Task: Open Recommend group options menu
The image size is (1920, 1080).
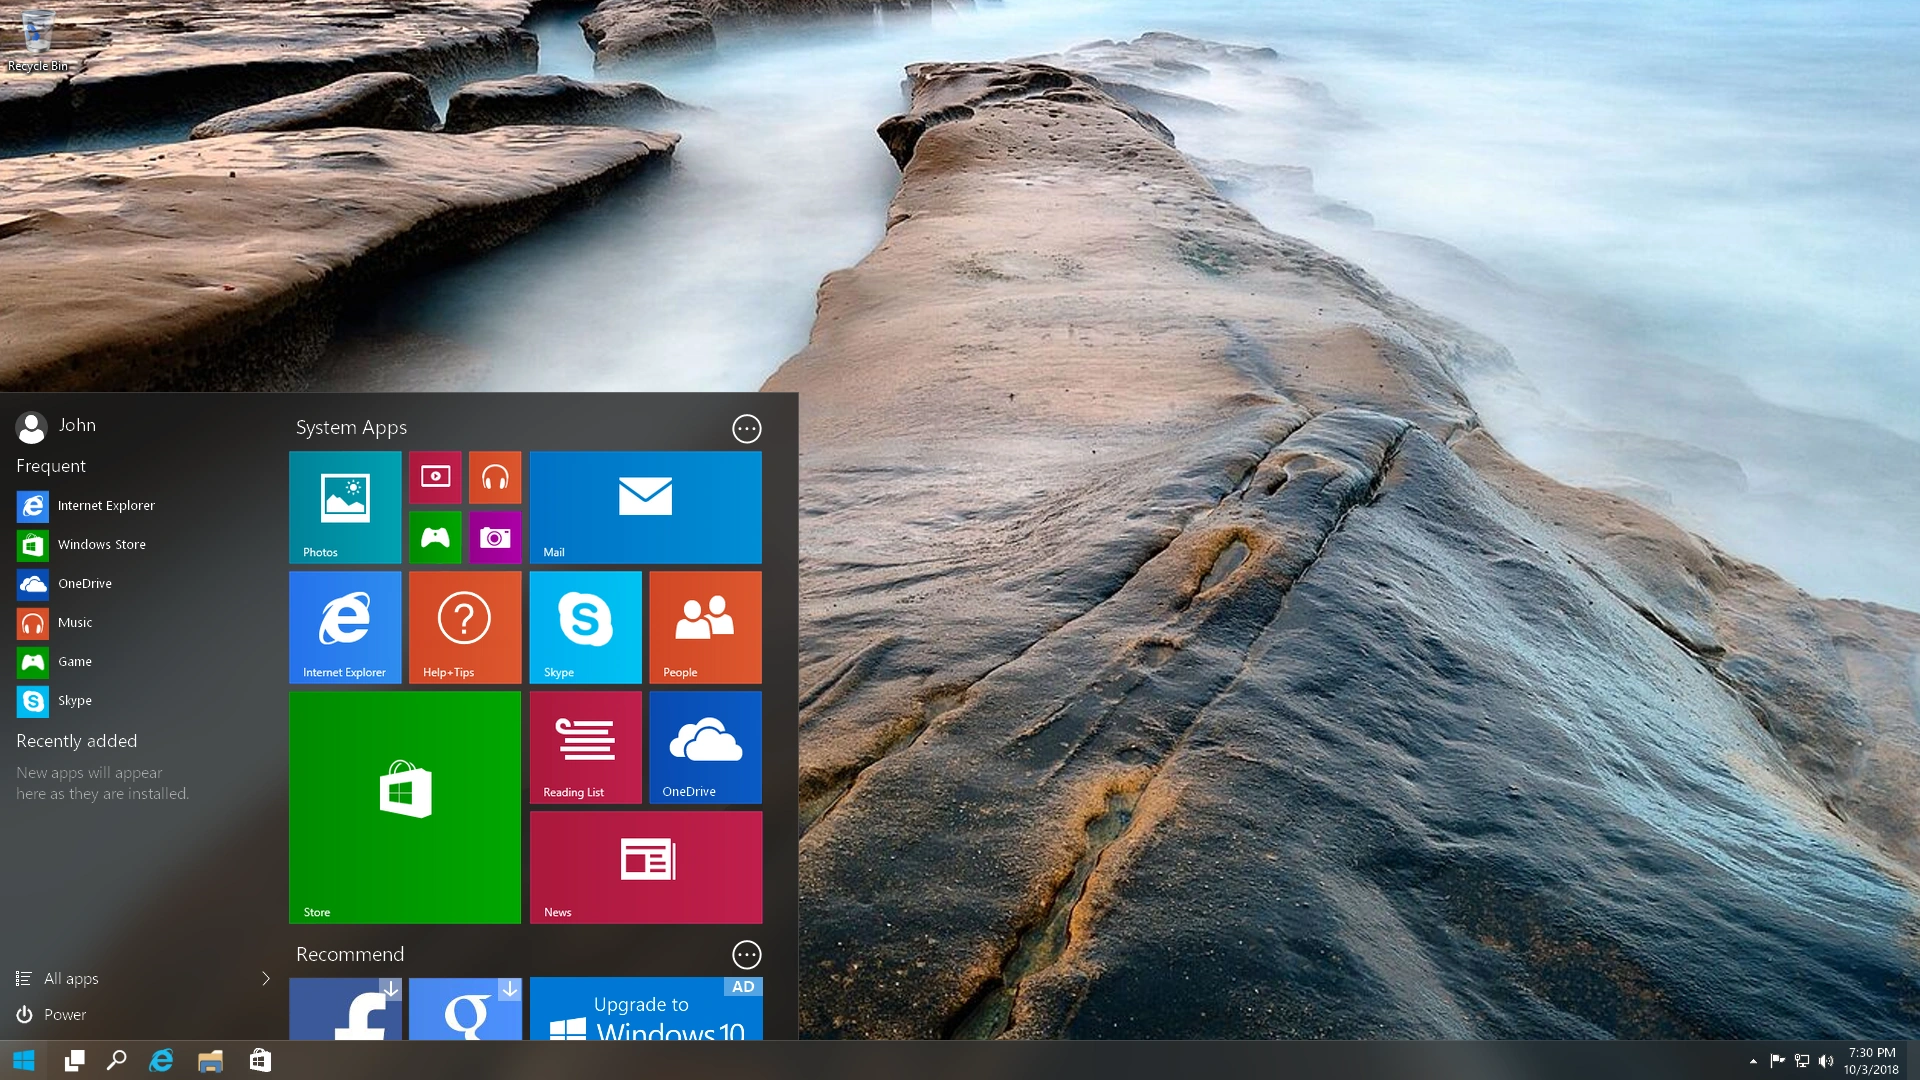Action: (x=746, y=955)
